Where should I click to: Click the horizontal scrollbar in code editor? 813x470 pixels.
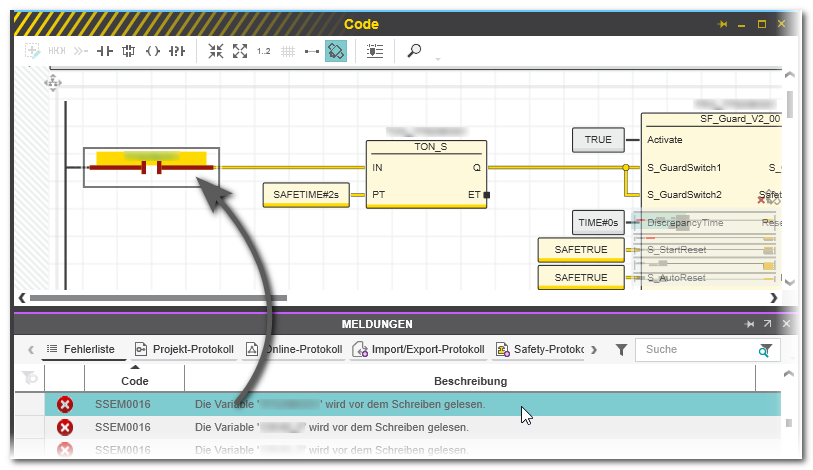tap(158, 298)
